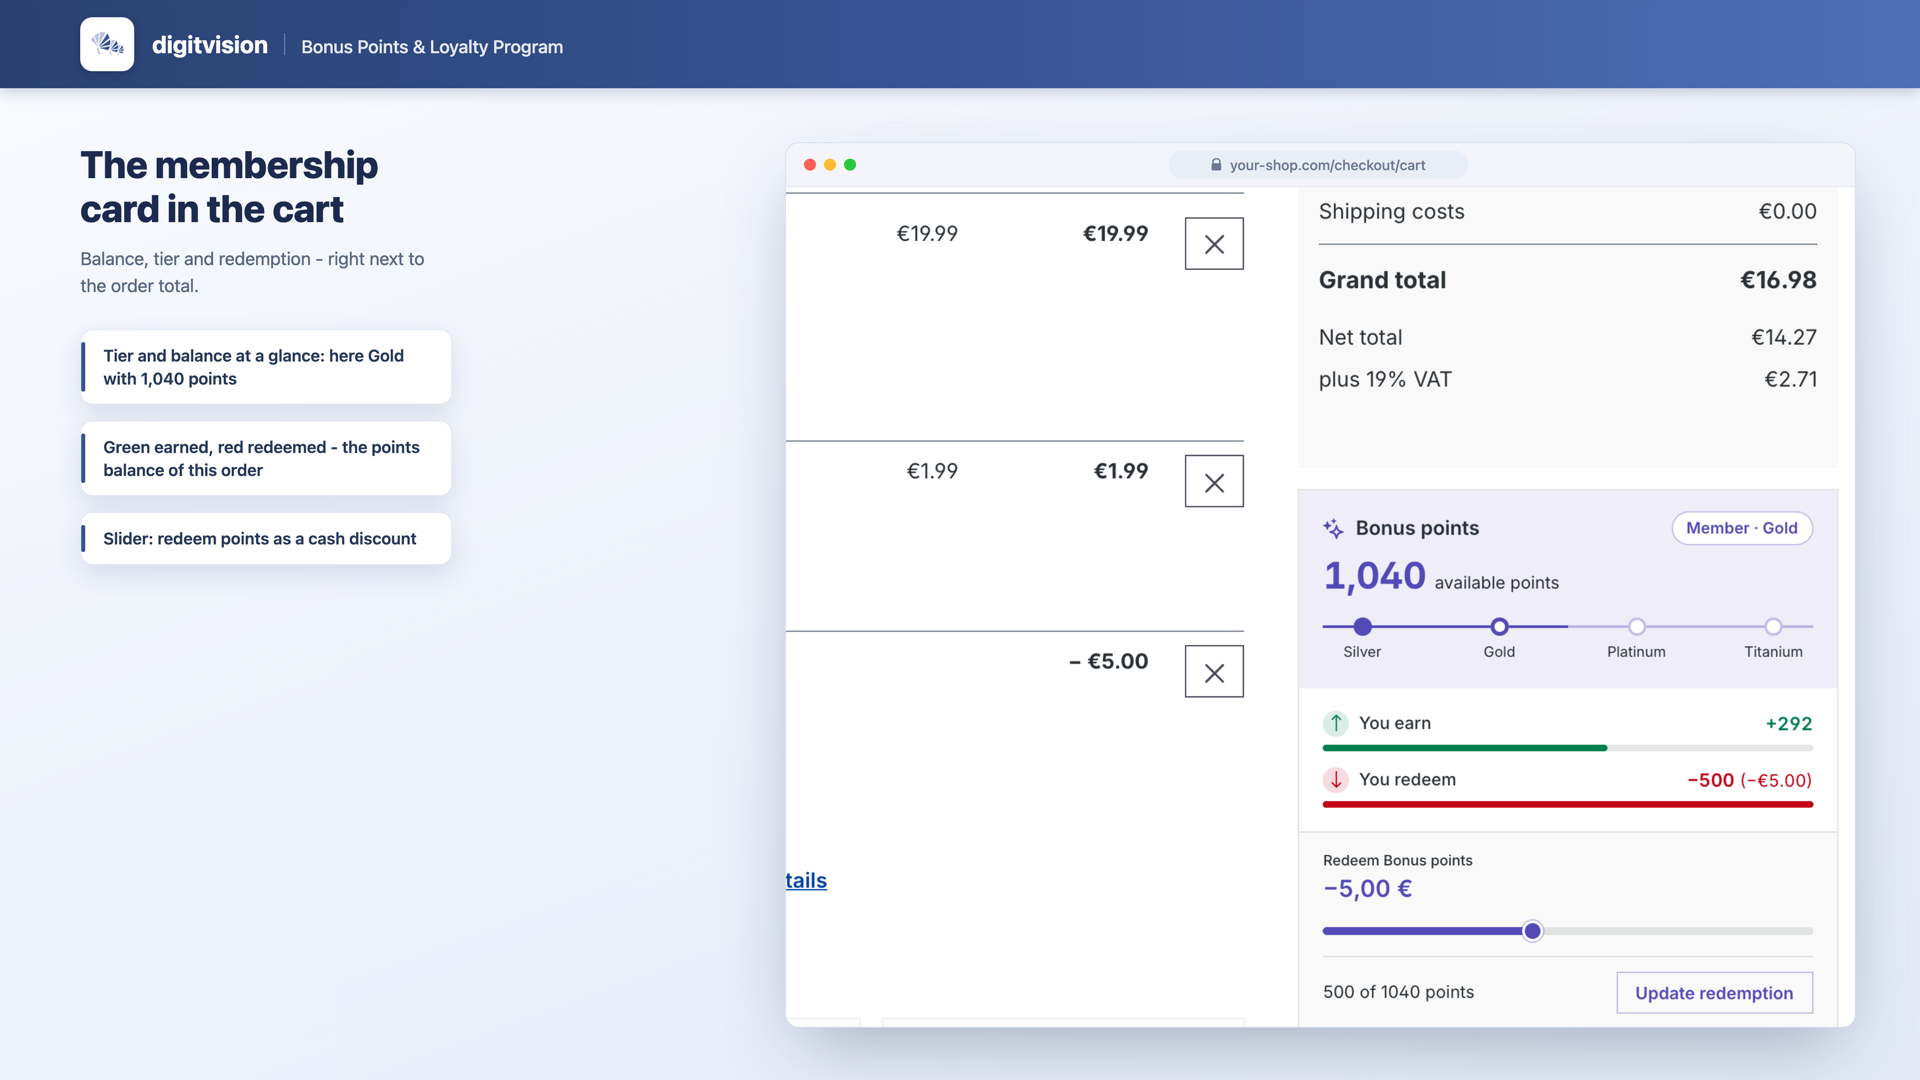
Task: Click the red You redeem progress bar
Action: [x=1567, y=804]
